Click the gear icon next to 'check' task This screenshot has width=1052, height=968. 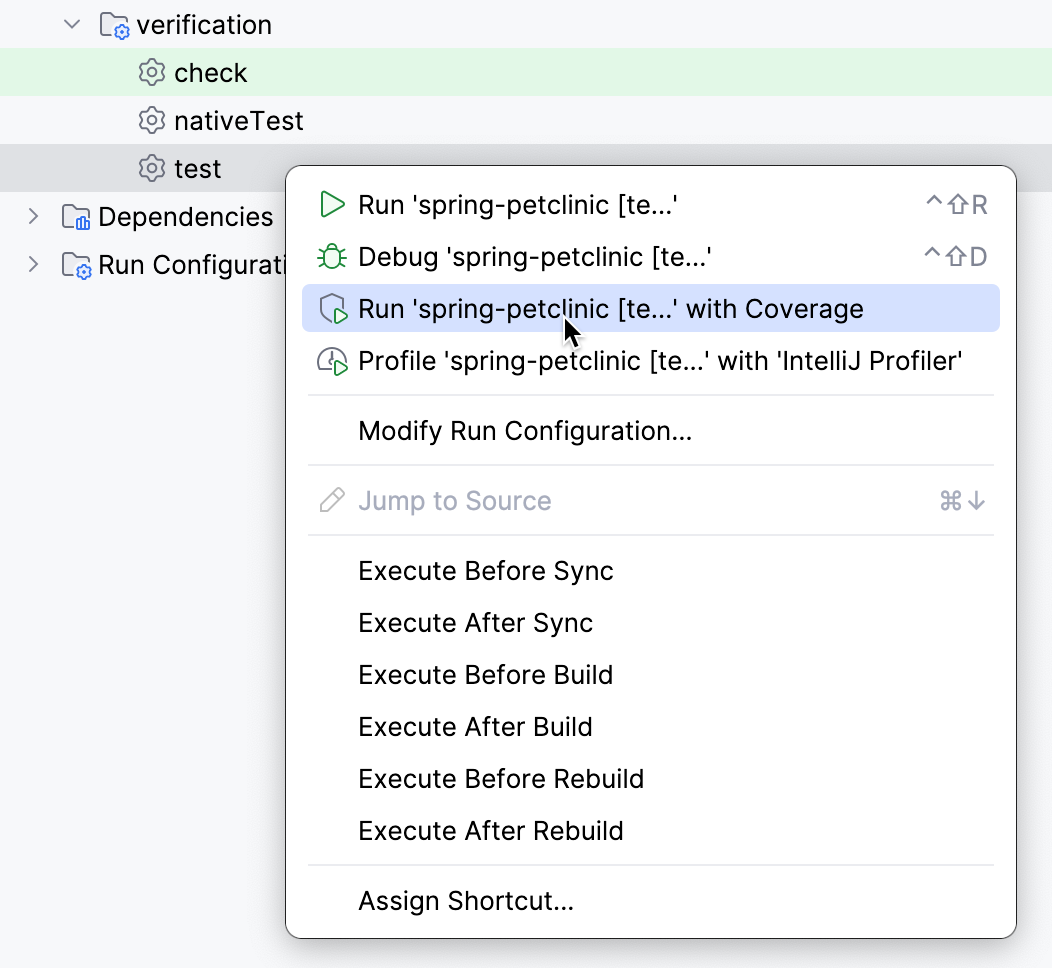click(x=150, y=72)
